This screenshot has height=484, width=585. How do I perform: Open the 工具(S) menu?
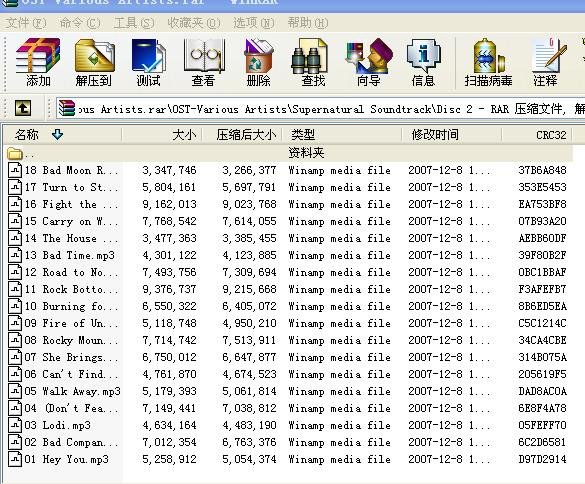134,23
